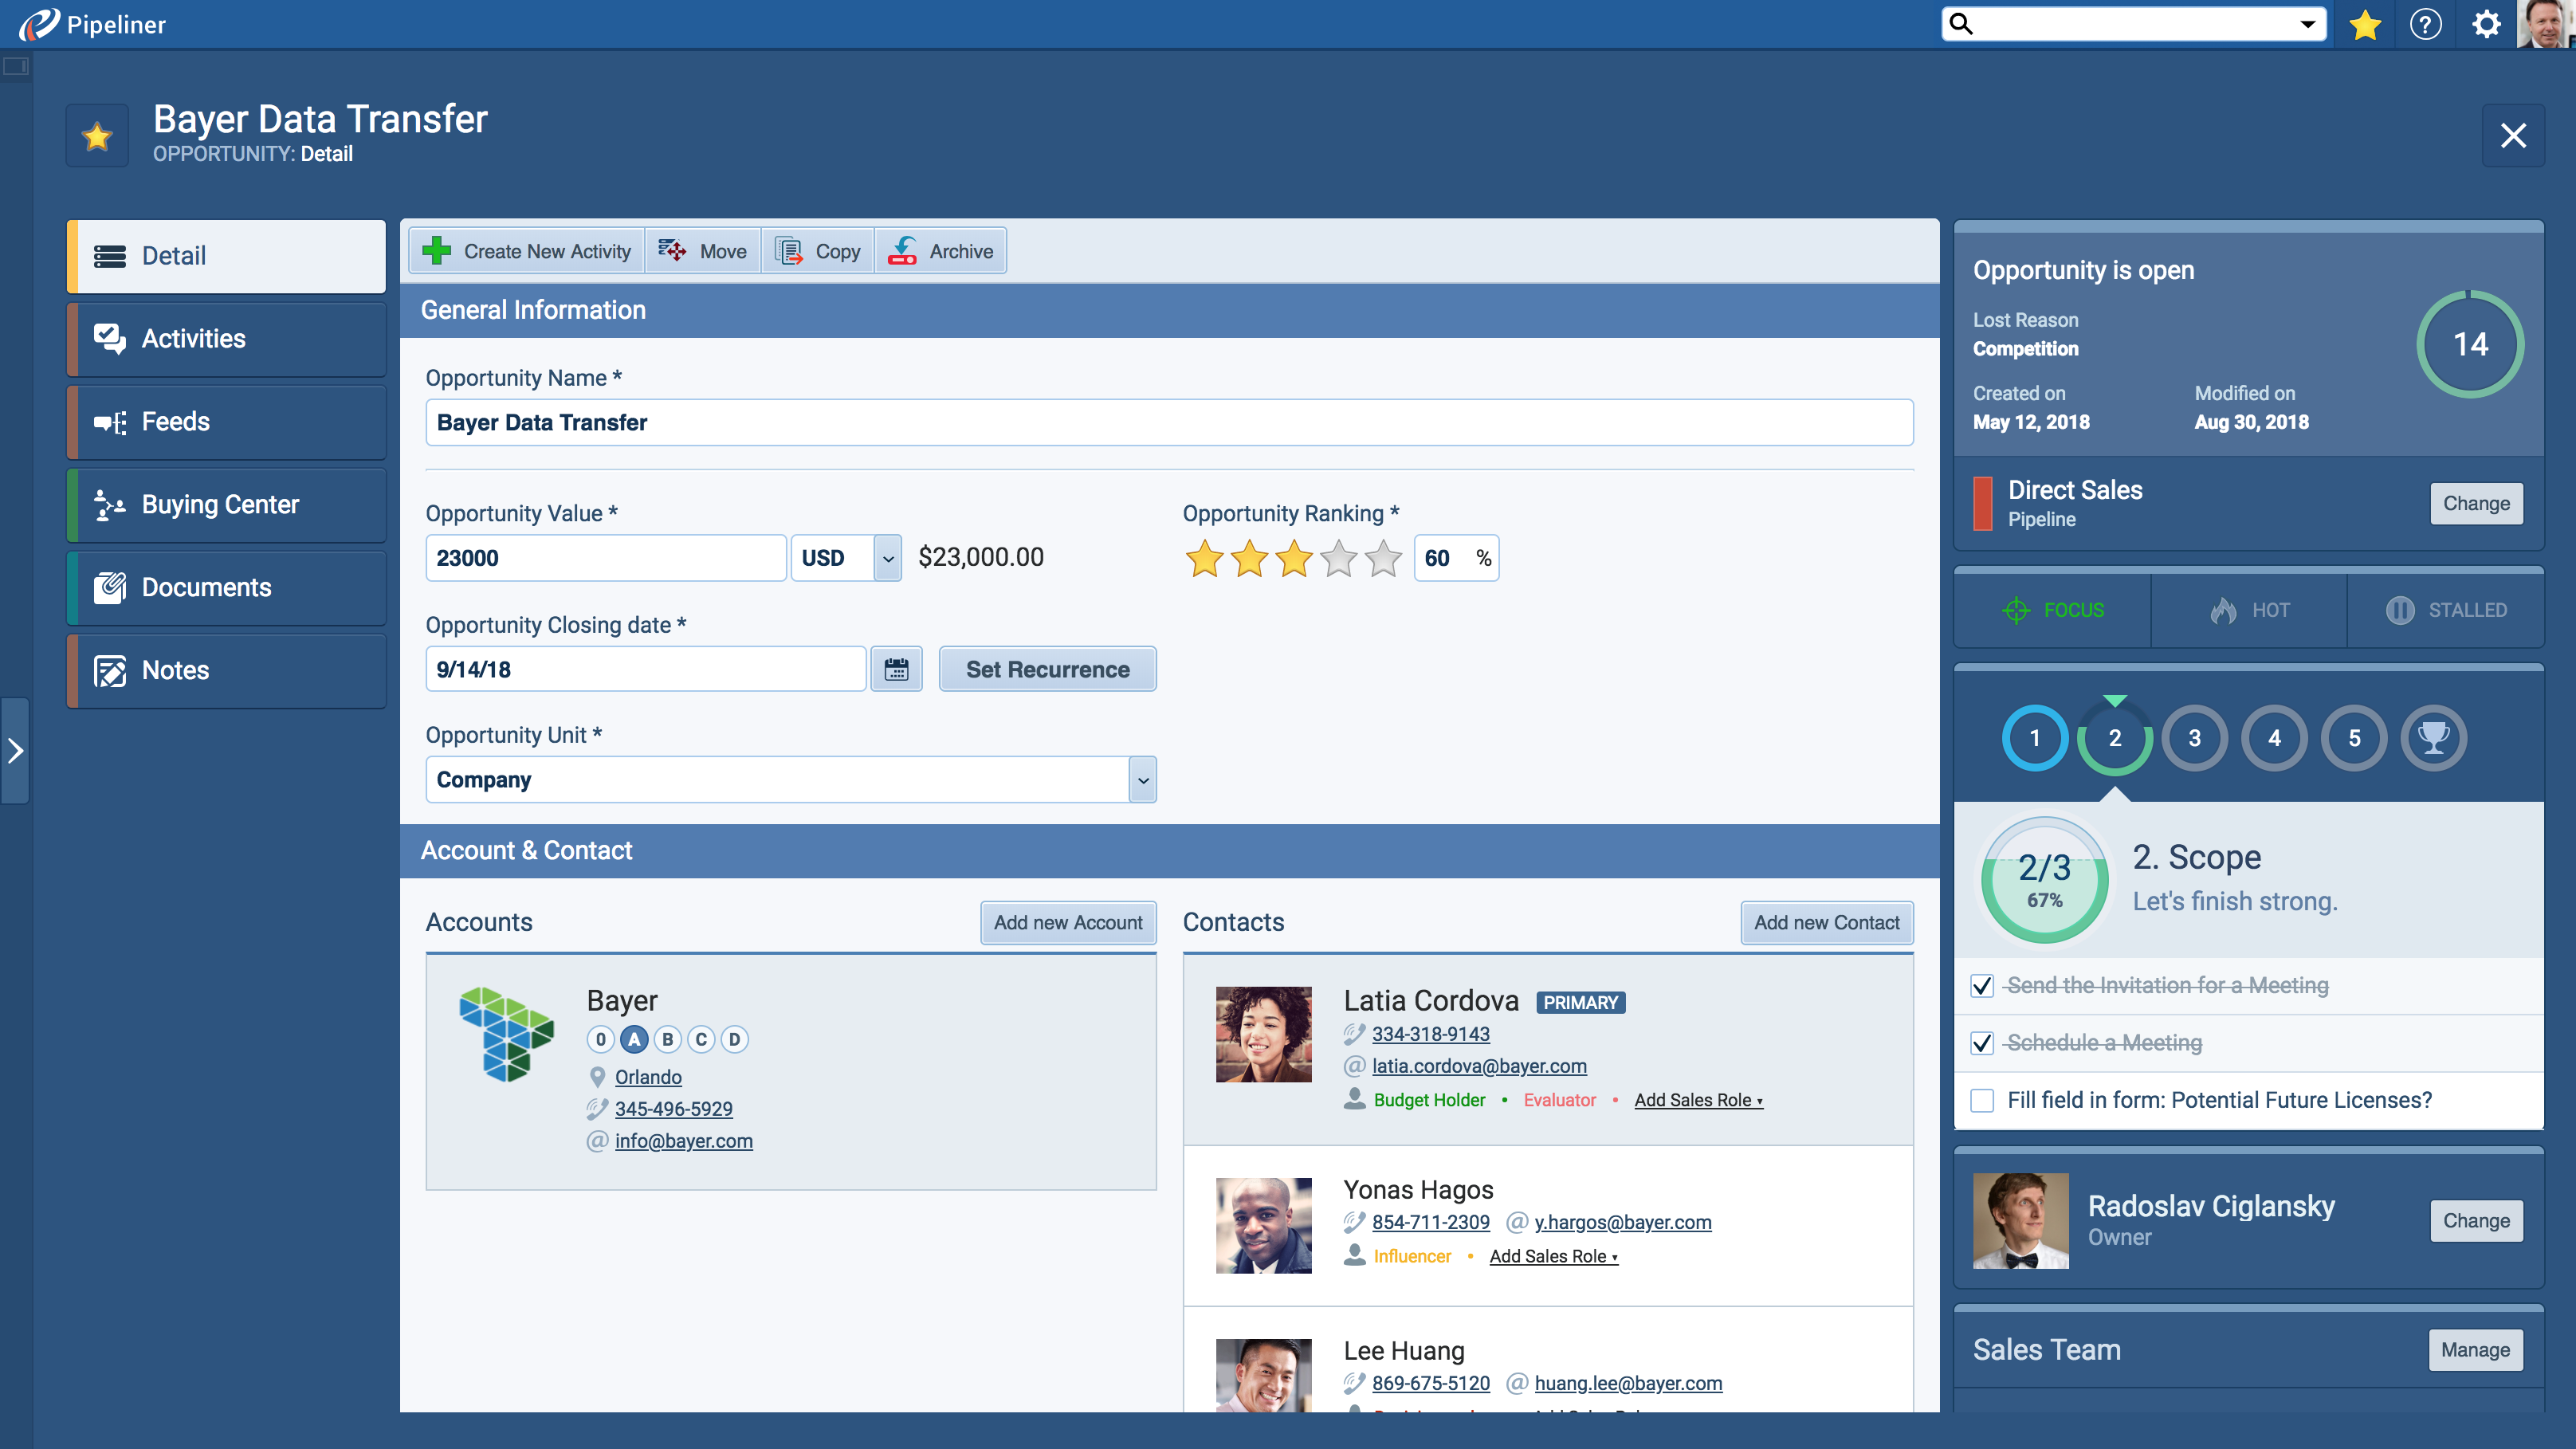Screen dimensions: 2576x1449
Task: Click the help question mark icon
Action: coord(2426,24)
